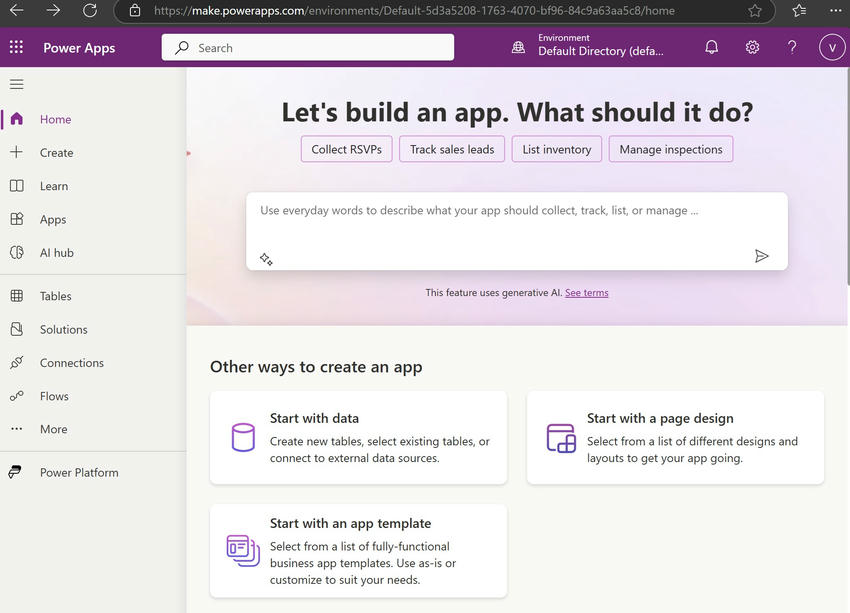Screen dimensions: 850x613
Task: Open AI hub
Action: pyautogui.click(x=56, y=253)
